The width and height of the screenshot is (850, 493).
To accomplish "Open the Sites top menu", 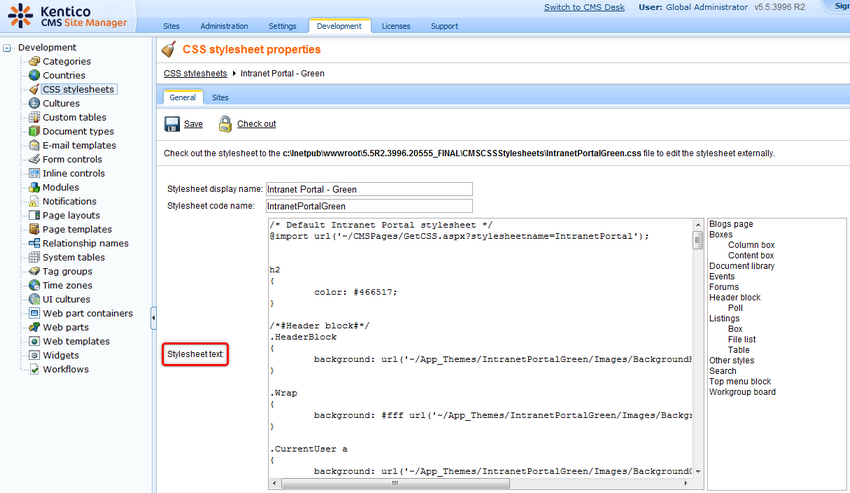I will [x=171, y=26].
